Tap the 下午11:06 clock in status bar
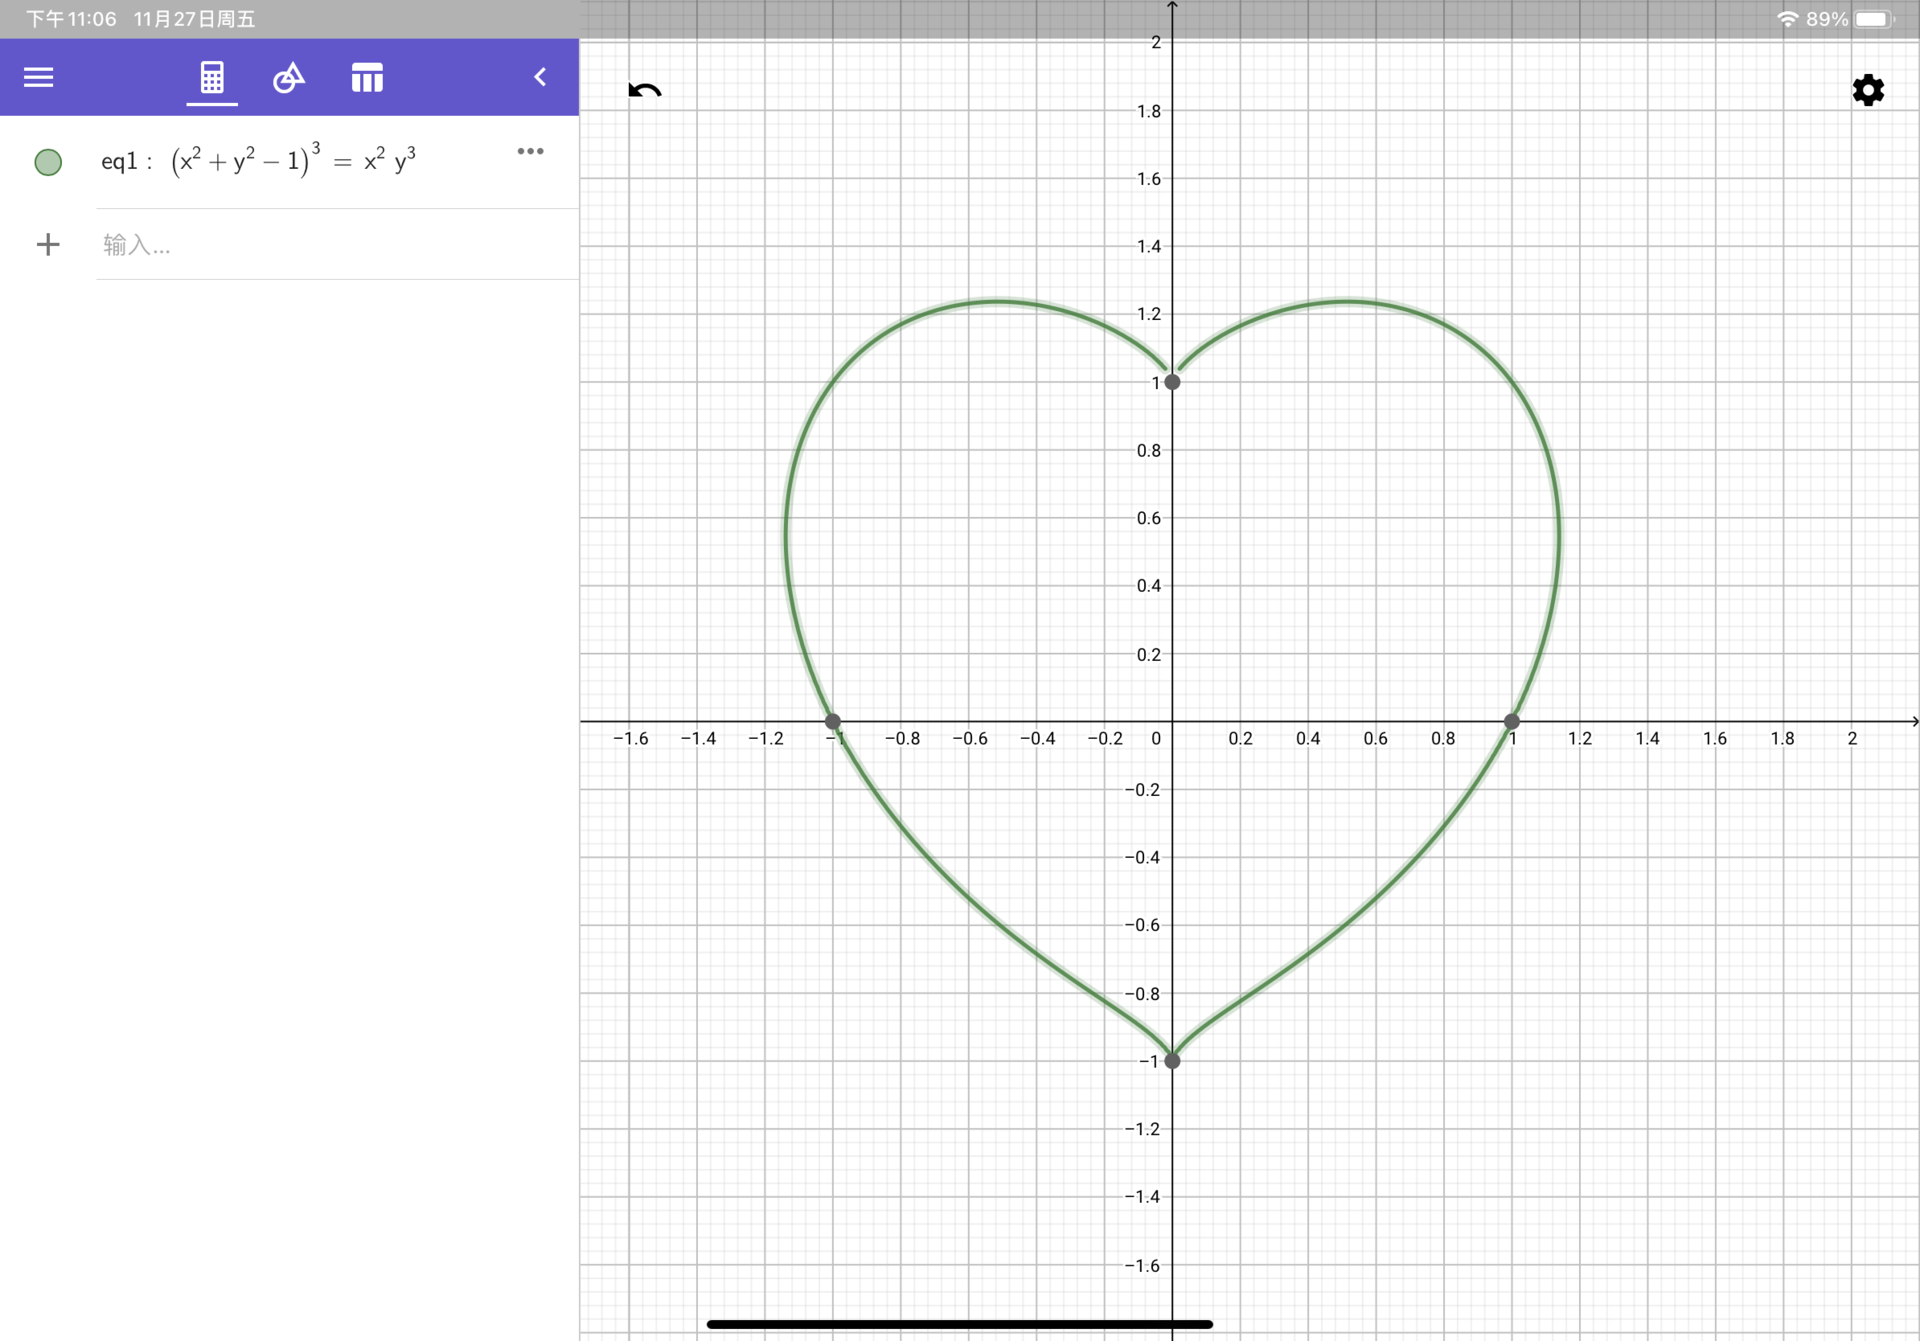The height and width of the screenshot is (1341, 1920). pos(71,19)
